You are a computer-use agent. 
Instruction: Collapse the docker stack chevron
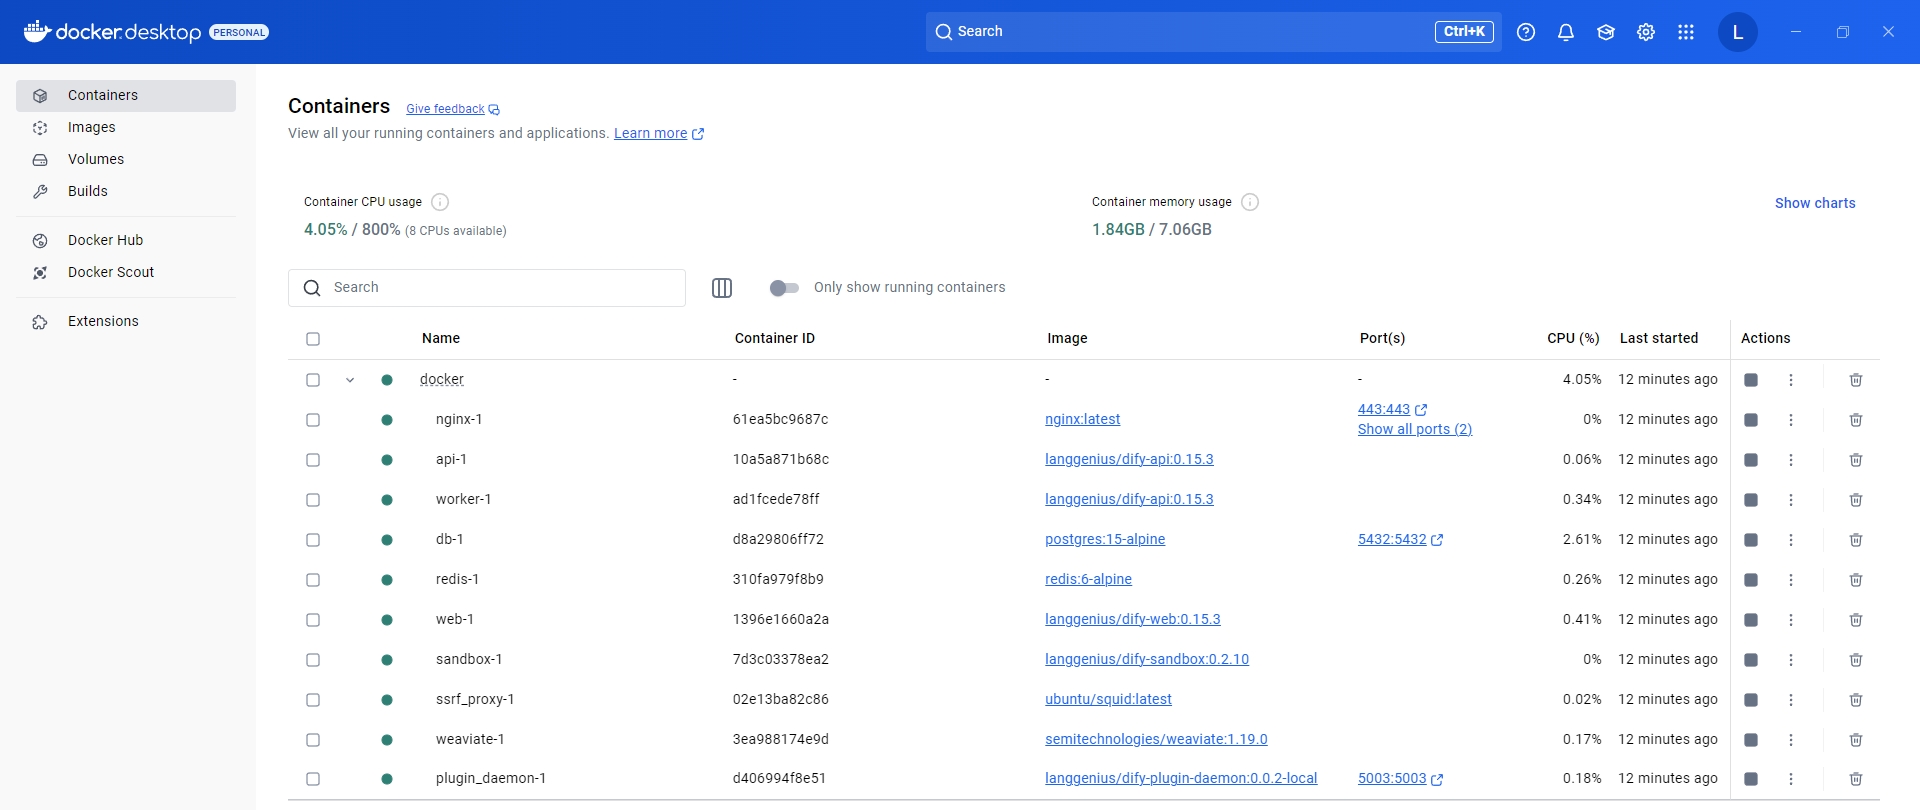[350, 380]
